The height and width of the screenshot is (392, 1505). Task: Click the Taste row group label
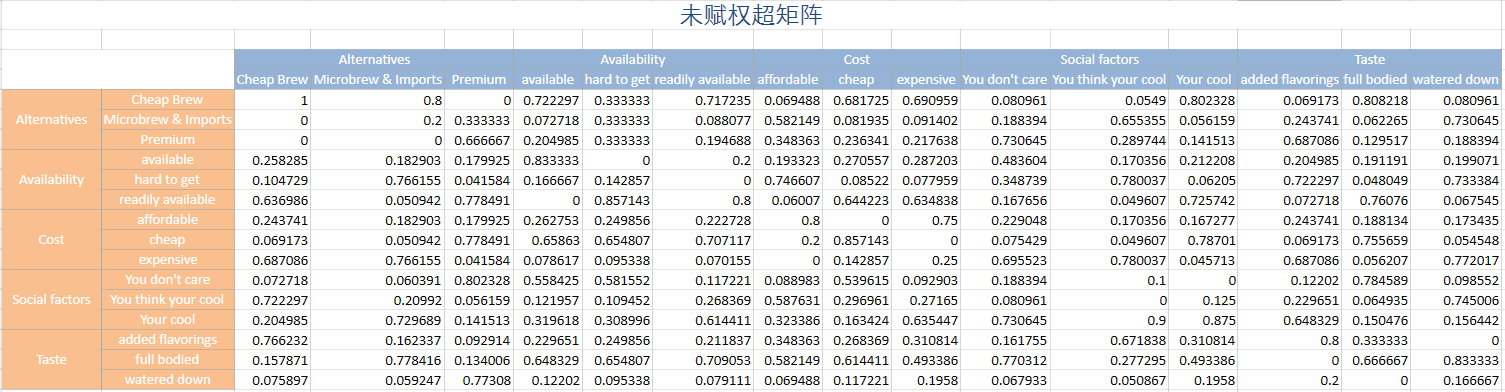tap(51, 360)
